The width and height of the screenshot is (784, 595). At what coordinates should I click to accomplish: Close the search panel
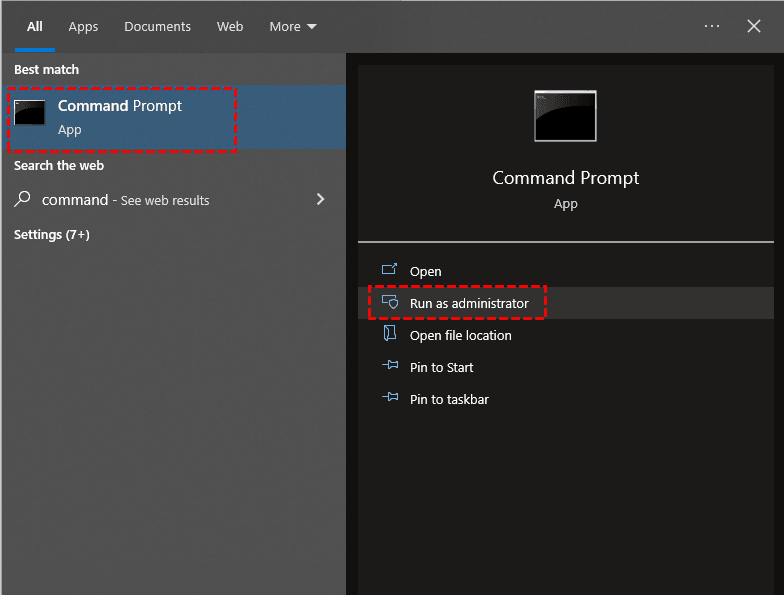pyautogui.click(x=754, y=26)
